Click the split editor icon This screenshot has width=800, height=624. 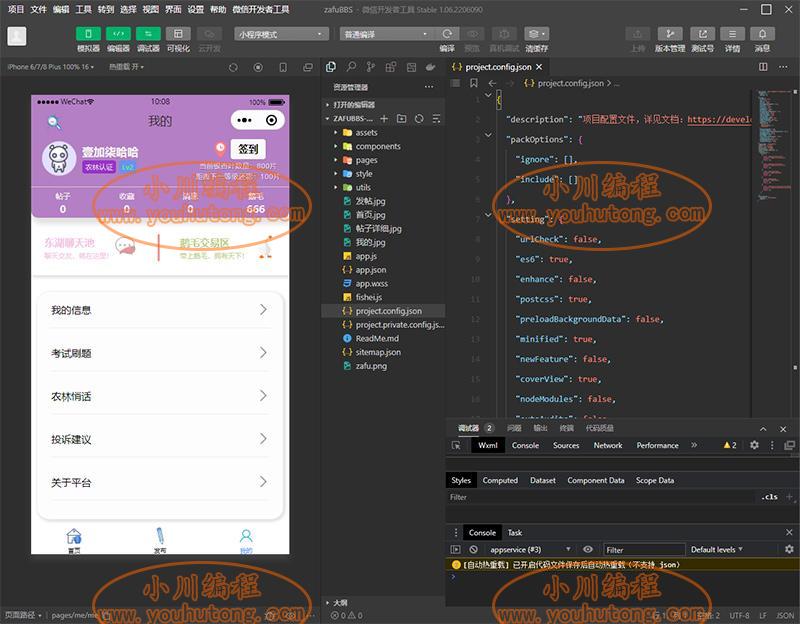763,67
